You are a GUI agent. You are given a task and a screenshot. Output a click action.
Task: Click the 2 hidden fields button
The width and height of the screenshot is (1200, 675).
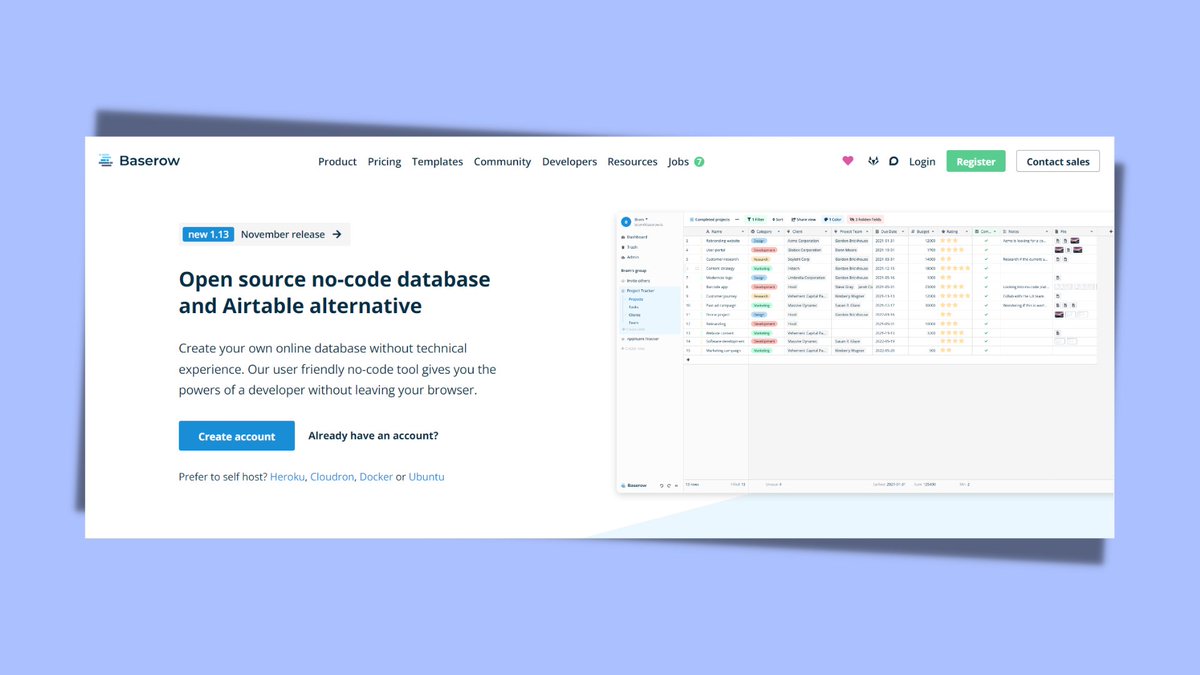(866, 219)
